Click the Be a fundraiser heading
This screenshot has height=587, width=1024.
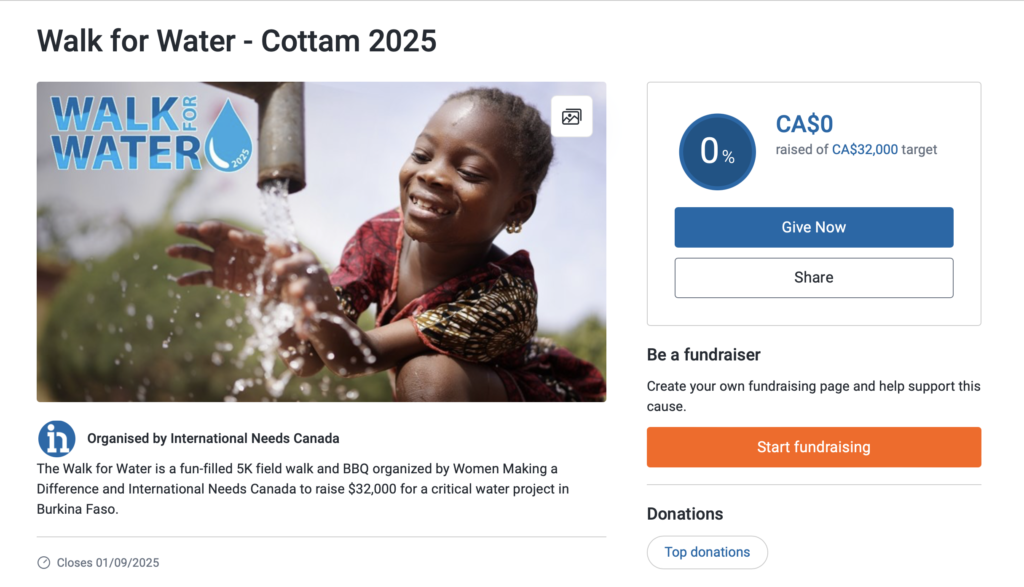704,355
